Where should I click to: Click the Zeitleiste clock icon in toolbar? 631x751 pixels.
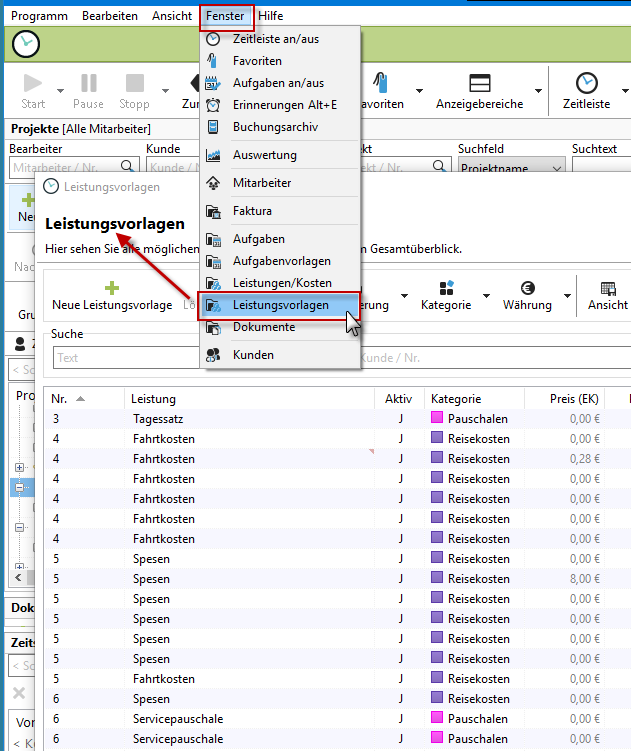(x=586, y=83)
